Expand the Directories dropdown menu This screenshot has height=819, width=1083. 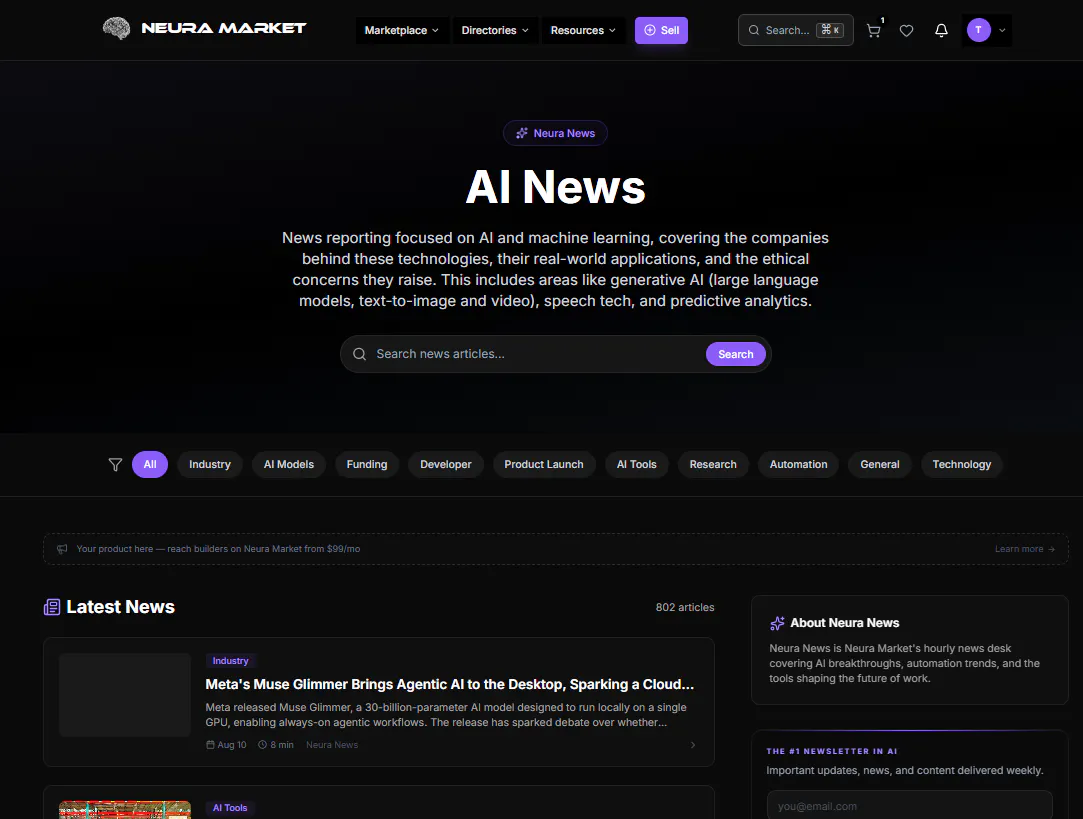[x=495, y=30]
